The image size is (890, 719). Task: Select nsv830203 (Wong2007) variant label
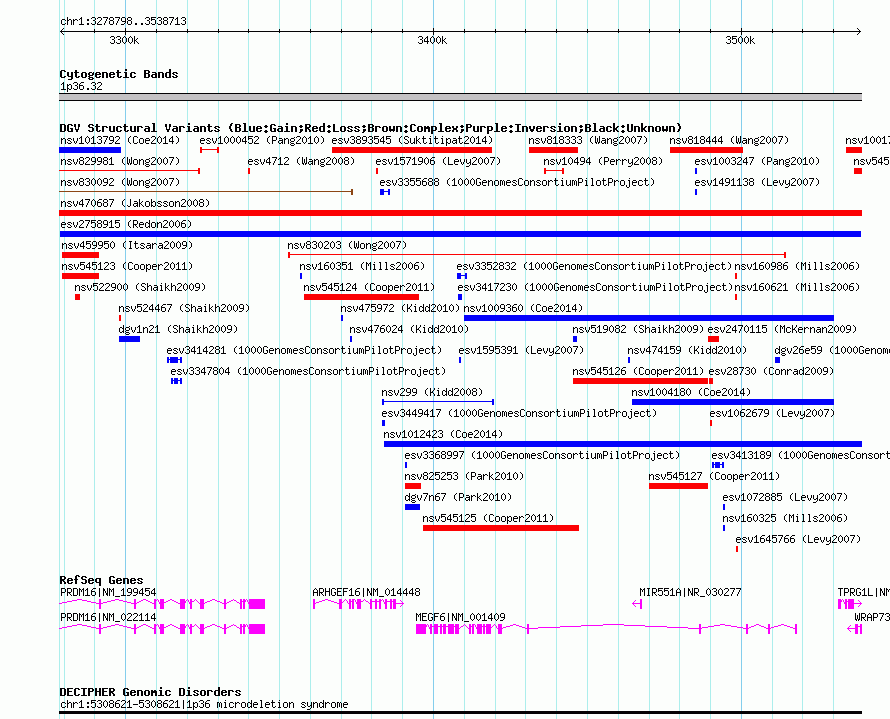pos(347,245)
